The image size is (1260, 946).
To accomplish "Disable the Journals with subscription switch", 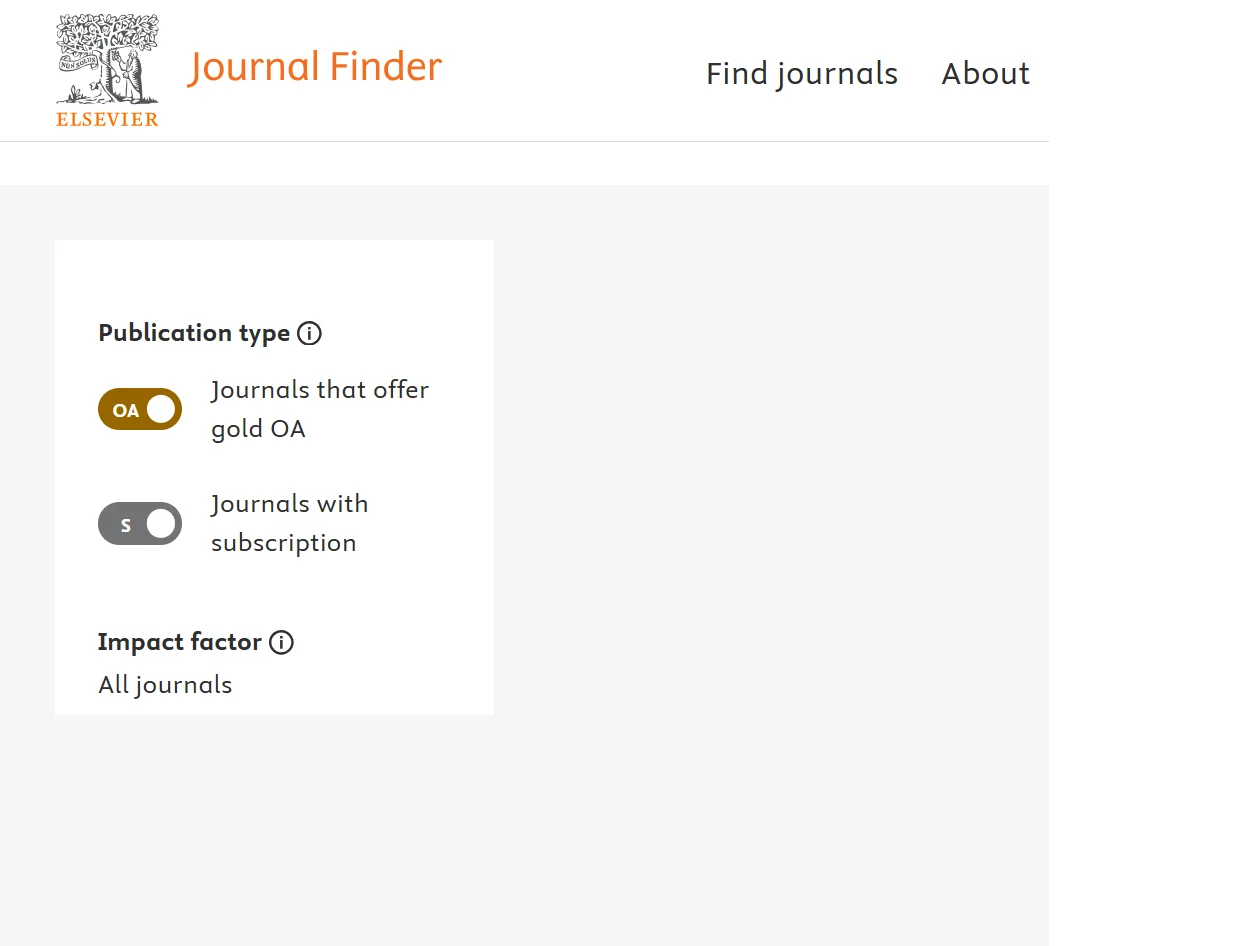I will coord(140,523).
